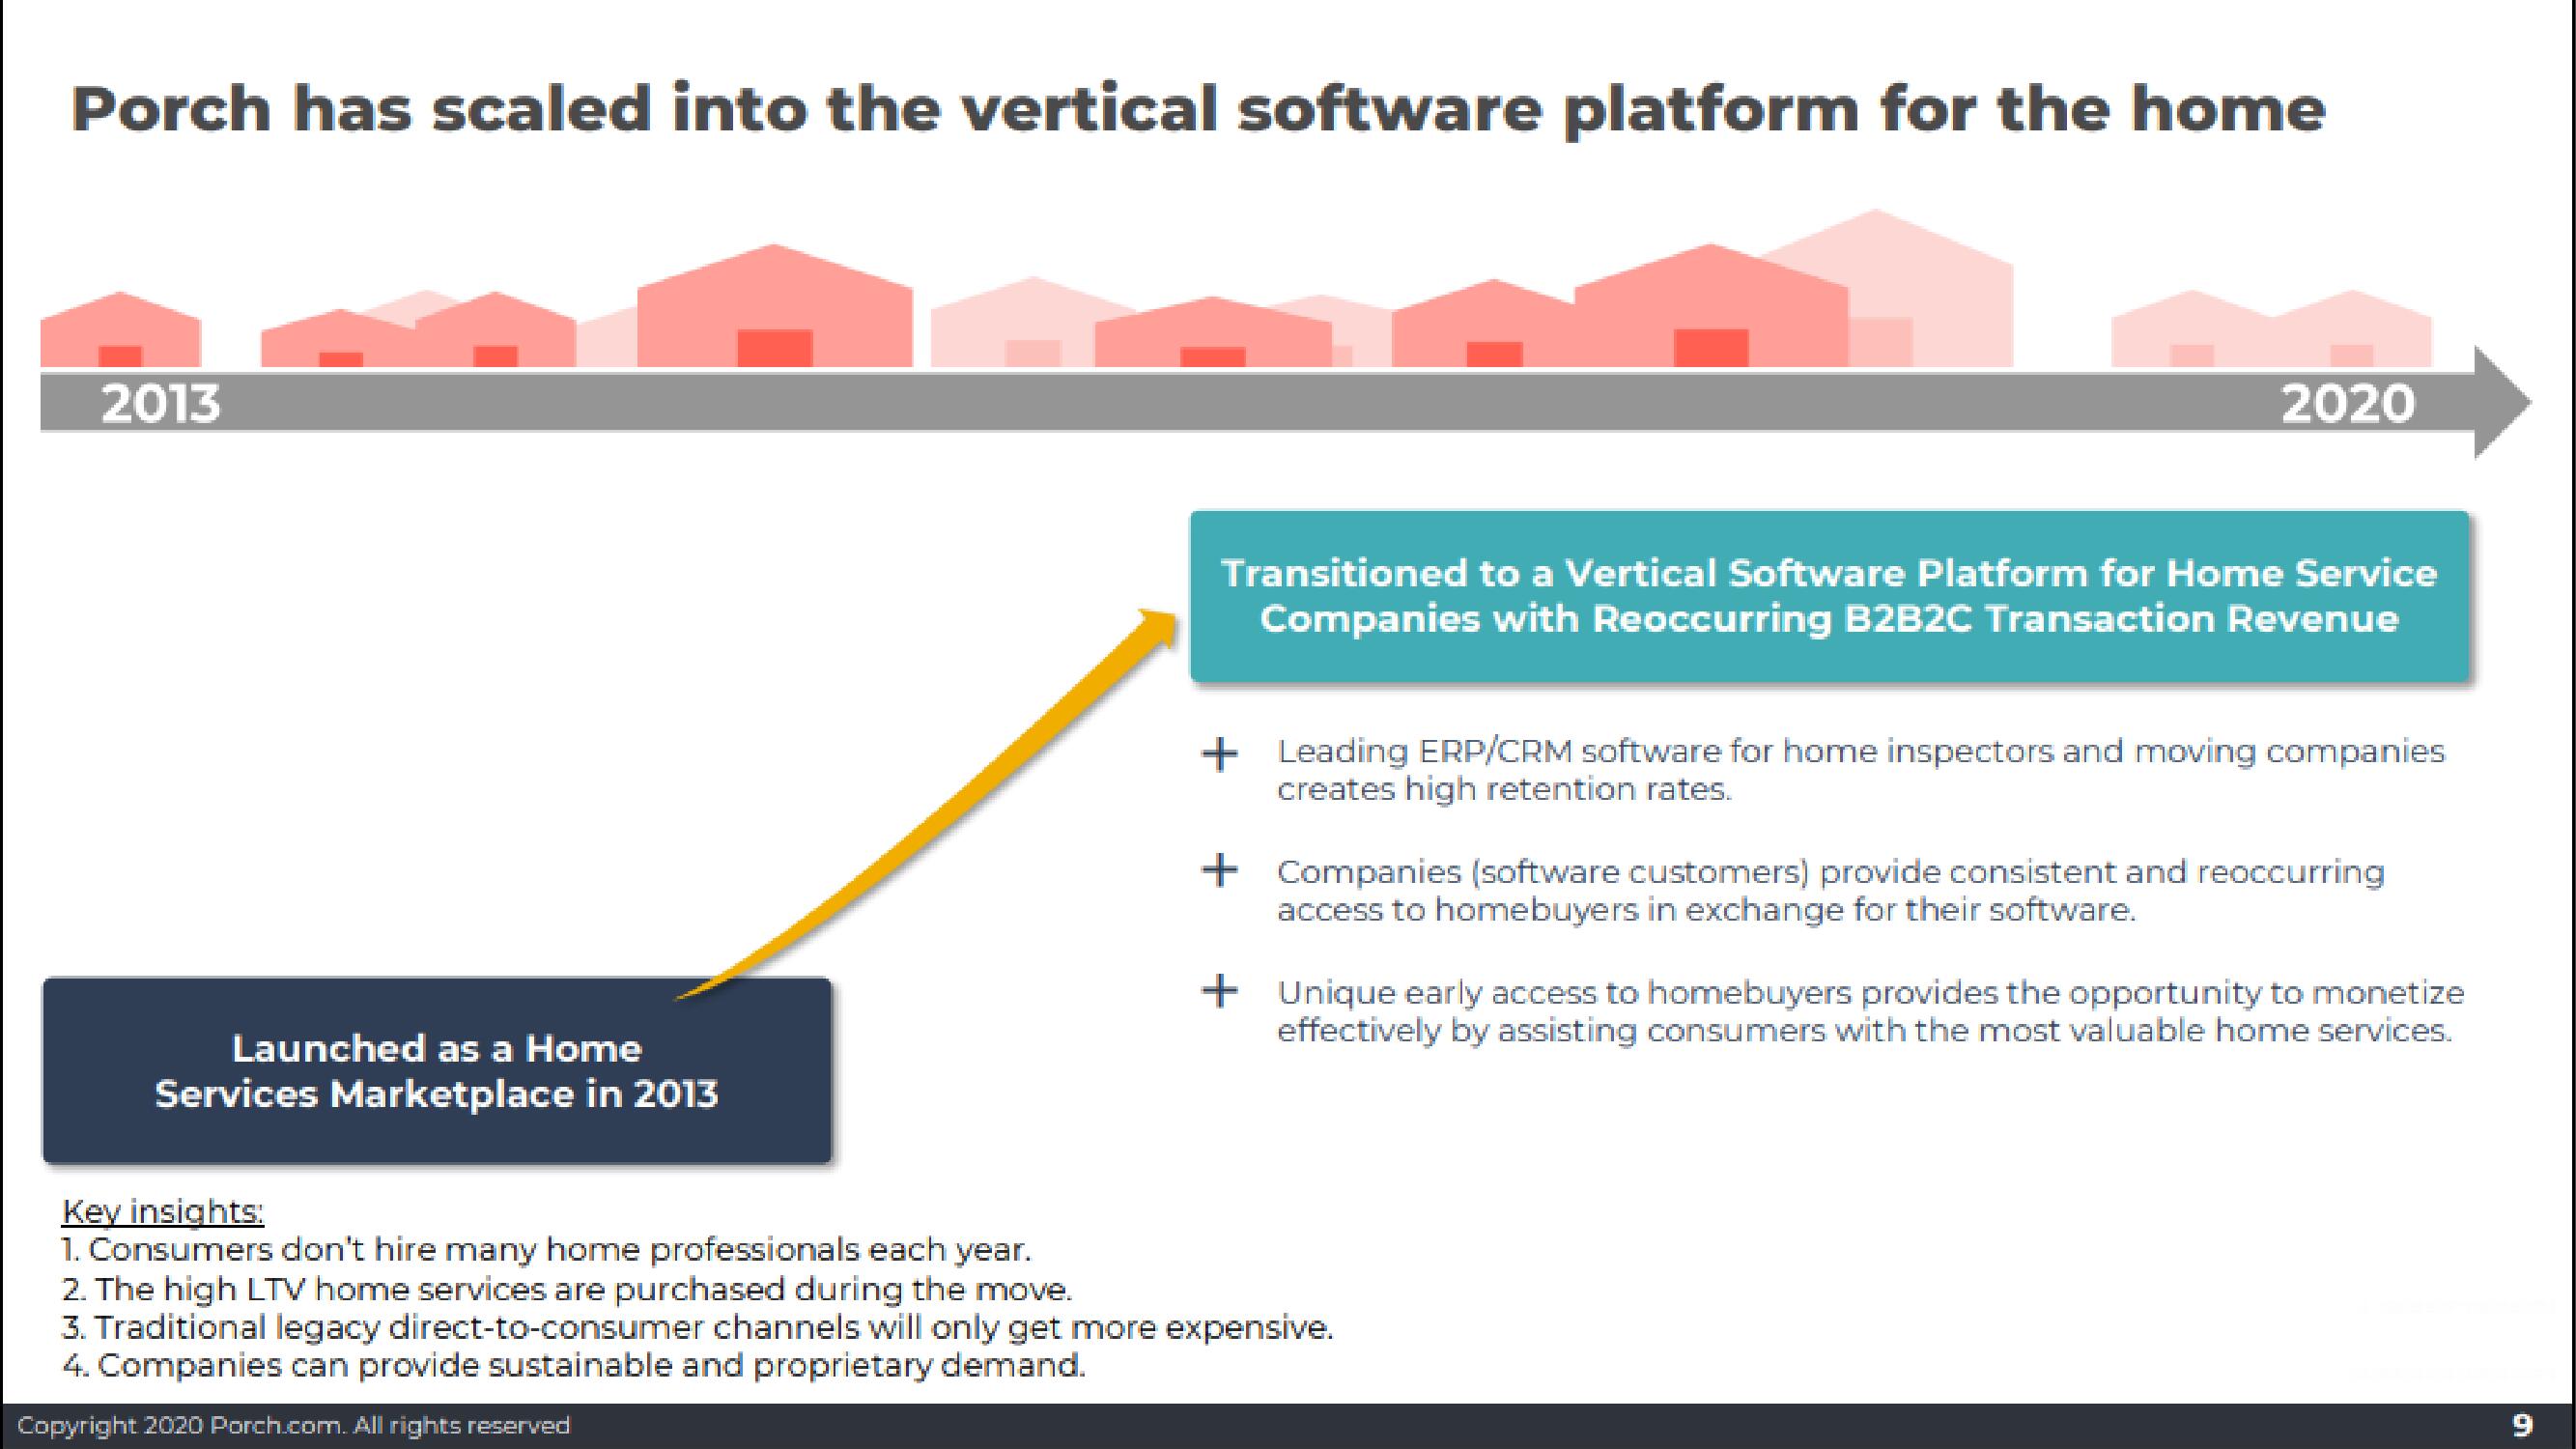Click the plus icon beside 'Companies (software customers)'

click(1219, 870)
